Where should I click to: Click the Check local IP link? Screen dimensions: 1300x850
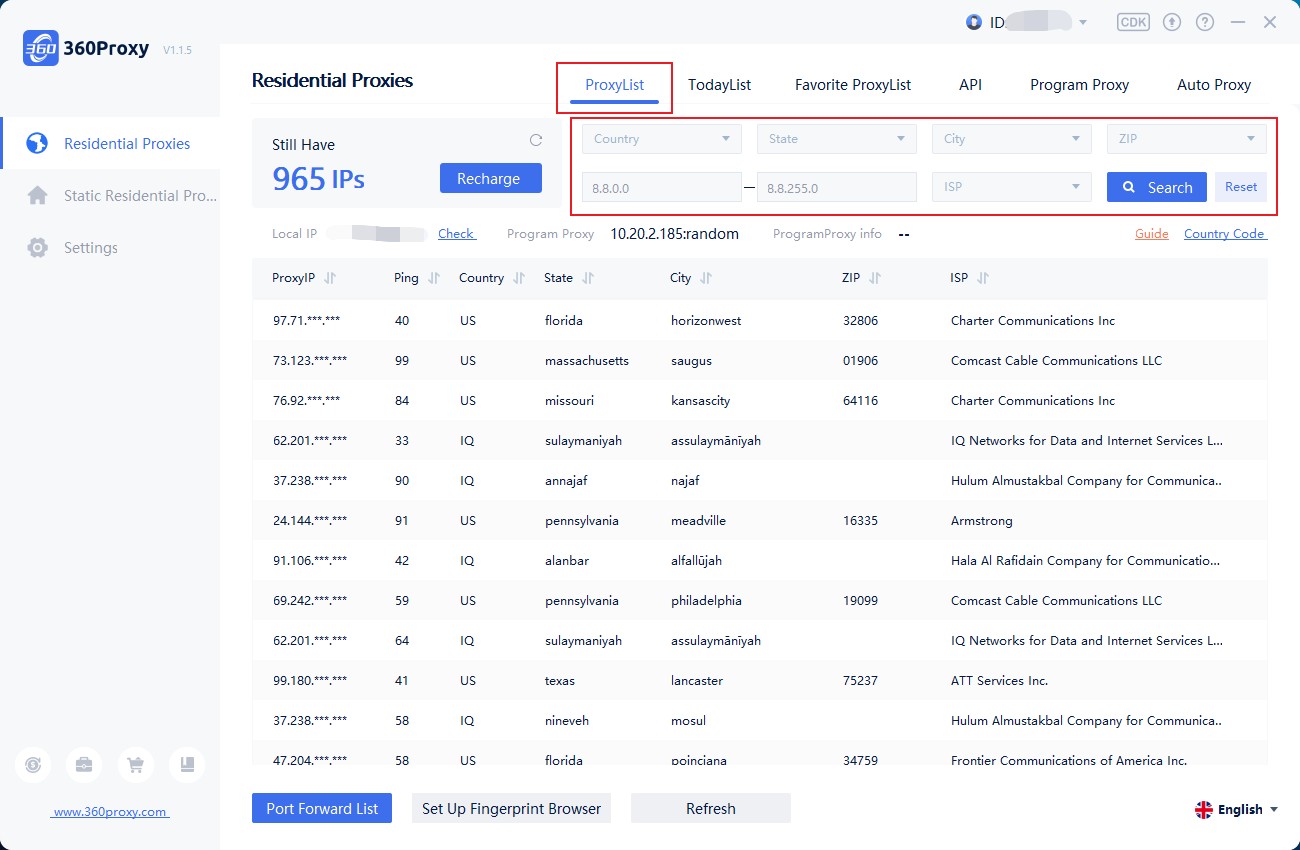coord(457,234)
